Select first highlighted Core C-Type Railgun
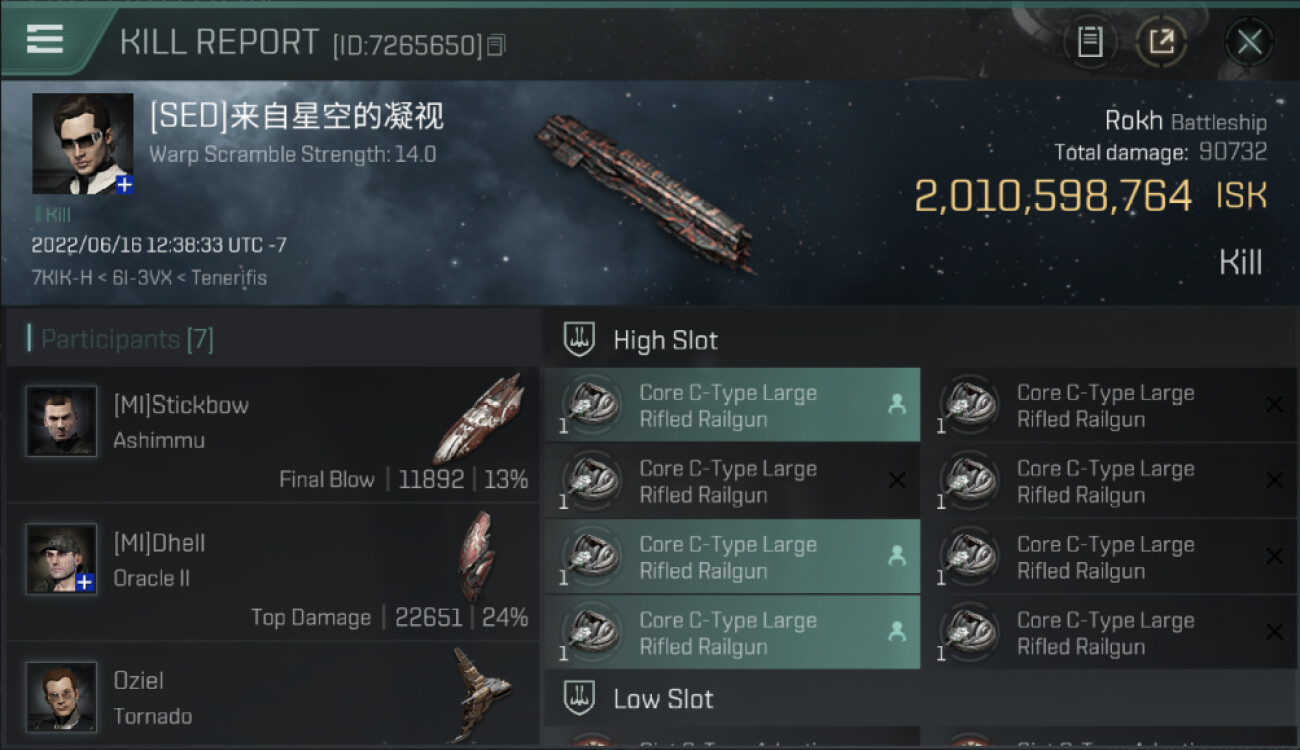The image size is (1300, 750). tap(732, 405)
